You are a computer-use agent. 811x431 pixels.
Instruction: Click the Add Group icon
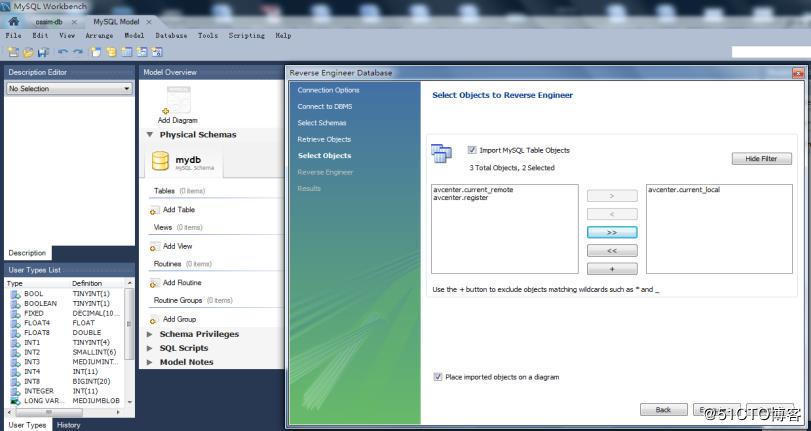click(155, 320)
